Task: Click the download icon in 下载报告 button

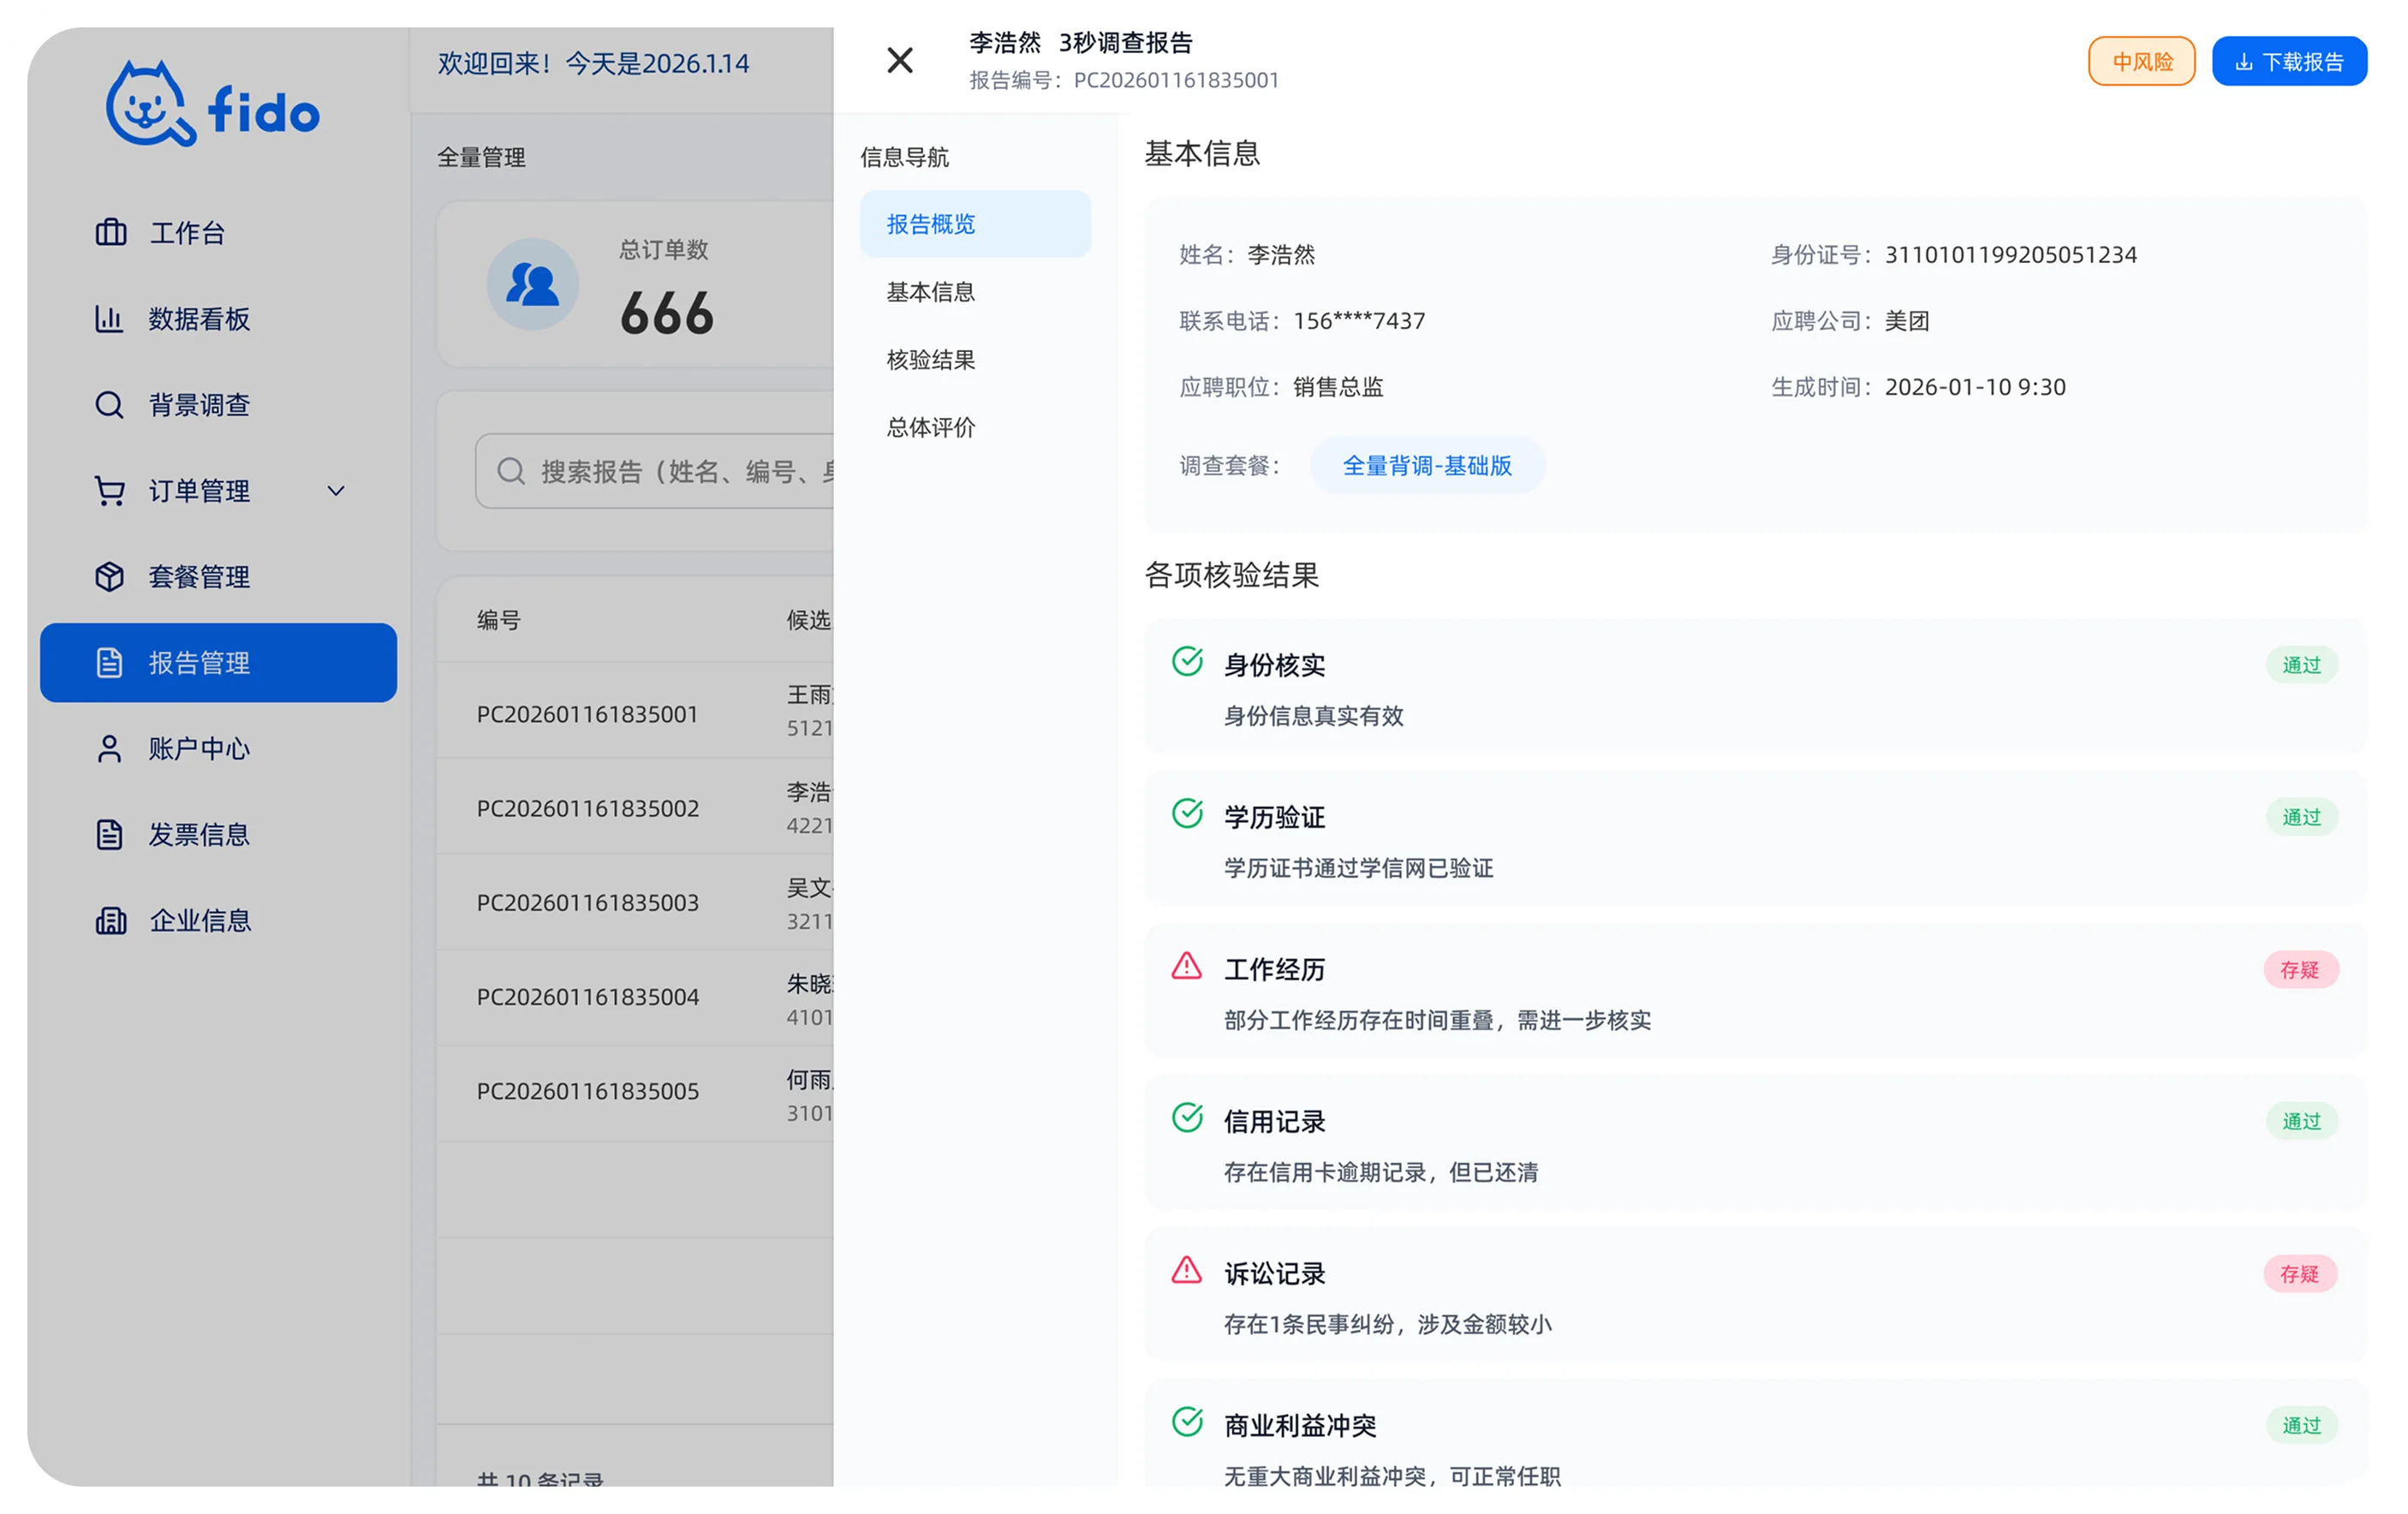Action: (x=2243, y=62)
